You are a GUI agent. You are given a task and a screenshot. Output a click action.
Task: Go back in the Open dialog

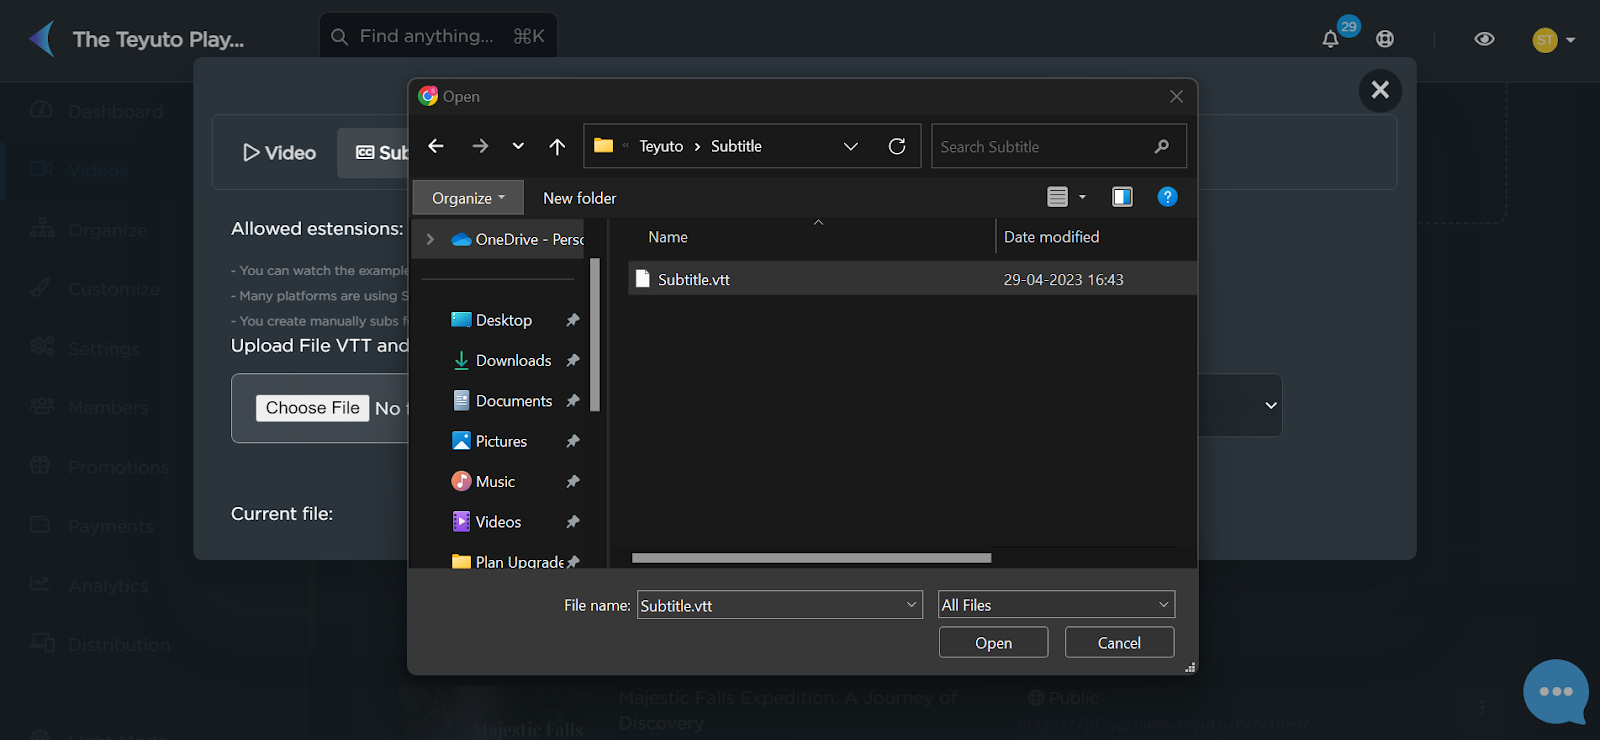coord(436,146)
